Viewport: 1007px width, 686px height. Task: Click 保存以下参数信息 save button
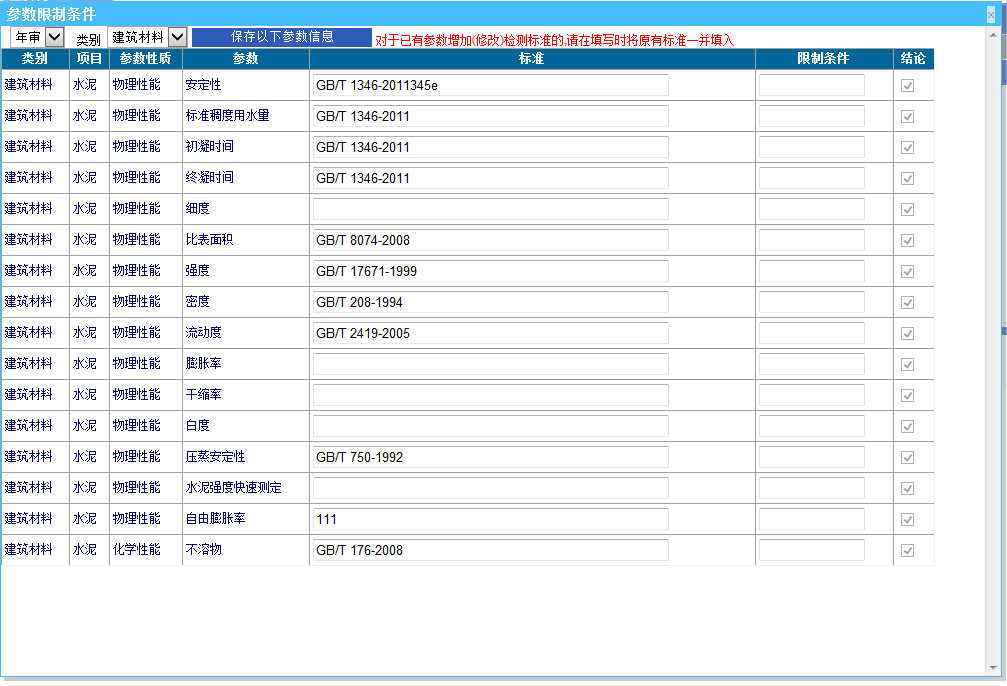282,37
